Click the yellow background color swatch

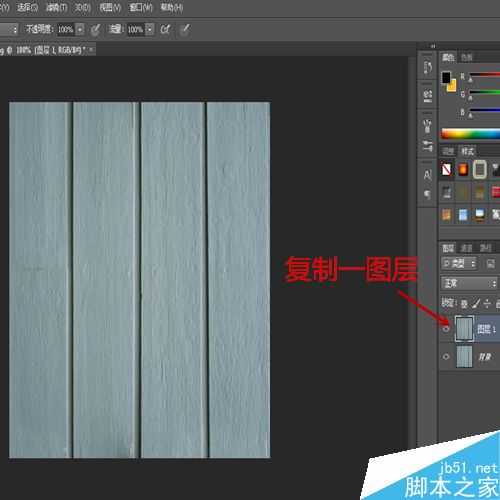[452, 87]
